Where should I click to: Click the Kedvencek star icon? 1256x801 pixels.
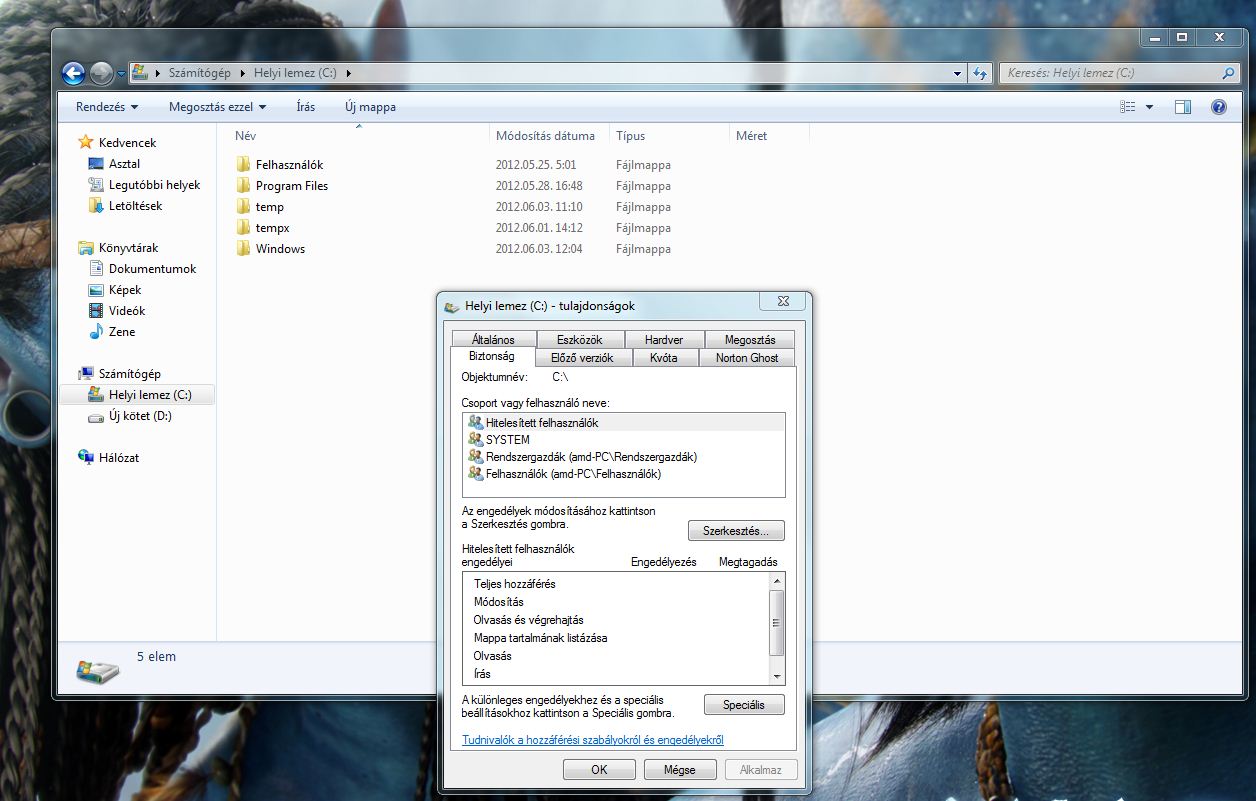[86, 143]
